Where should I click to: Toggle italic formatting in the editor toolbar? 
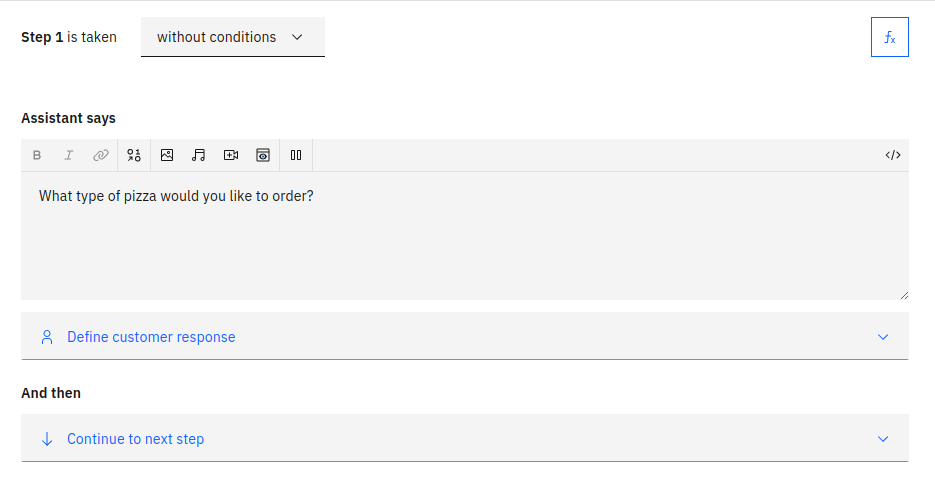[x=69, y=155]
